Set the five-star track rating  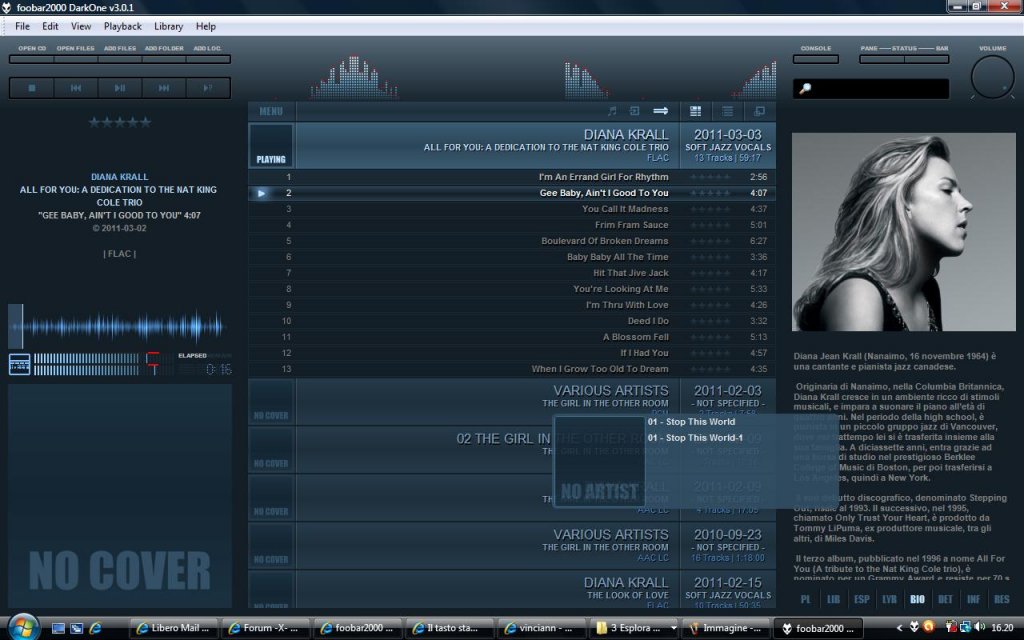click(x=120, y=122)
